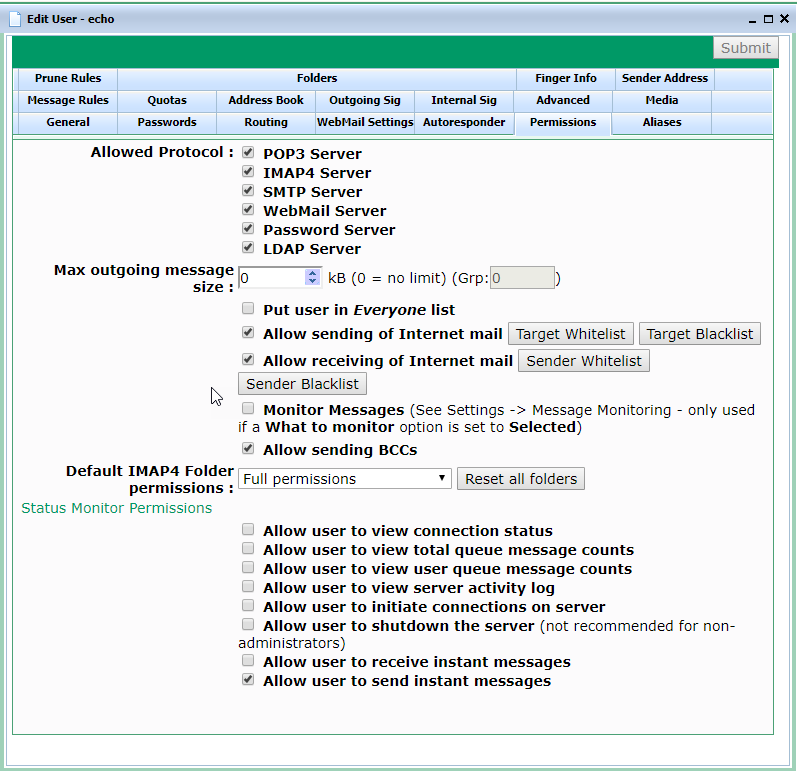The width and height of the screenshot is (797, 771).
Task: Uncheck the POP3 Server protocol
Action: click(x=248, y=152)
